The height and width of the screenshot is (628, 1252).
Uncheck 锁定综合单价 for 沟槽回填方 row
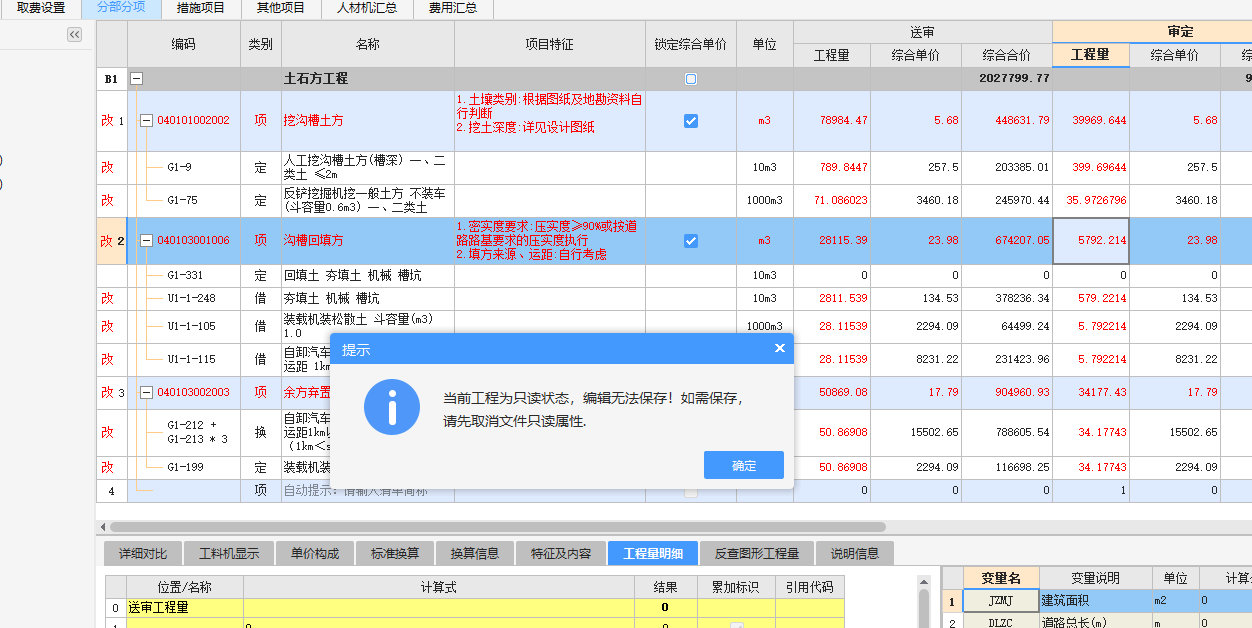pos(691,241)
